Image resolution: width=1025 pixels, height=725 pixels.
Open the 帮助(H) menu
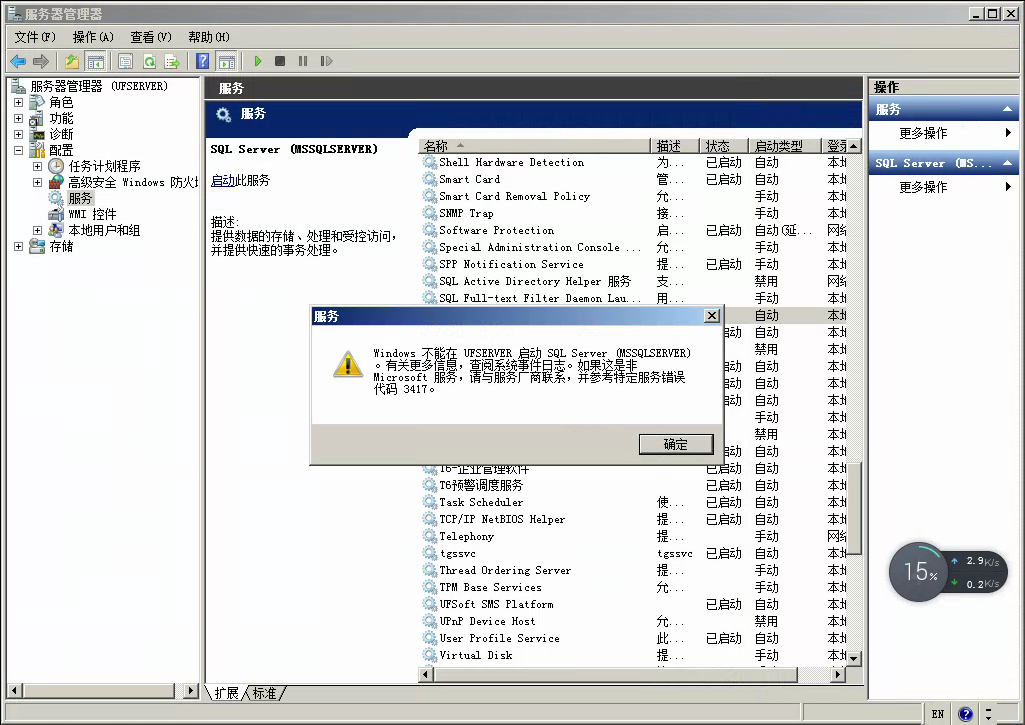pos(209,37)
